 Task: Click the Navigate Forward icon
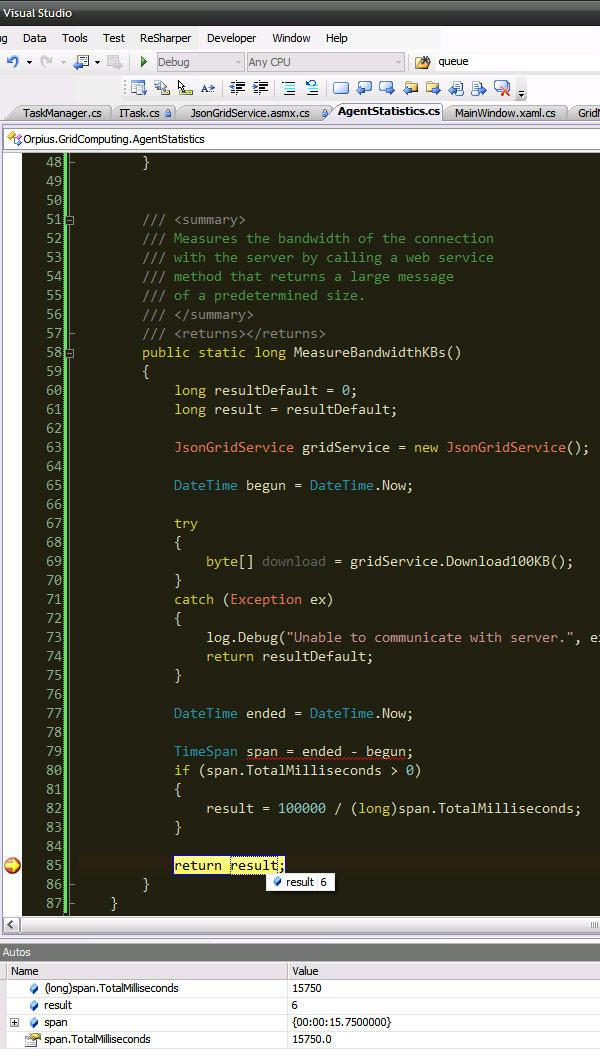115,62
